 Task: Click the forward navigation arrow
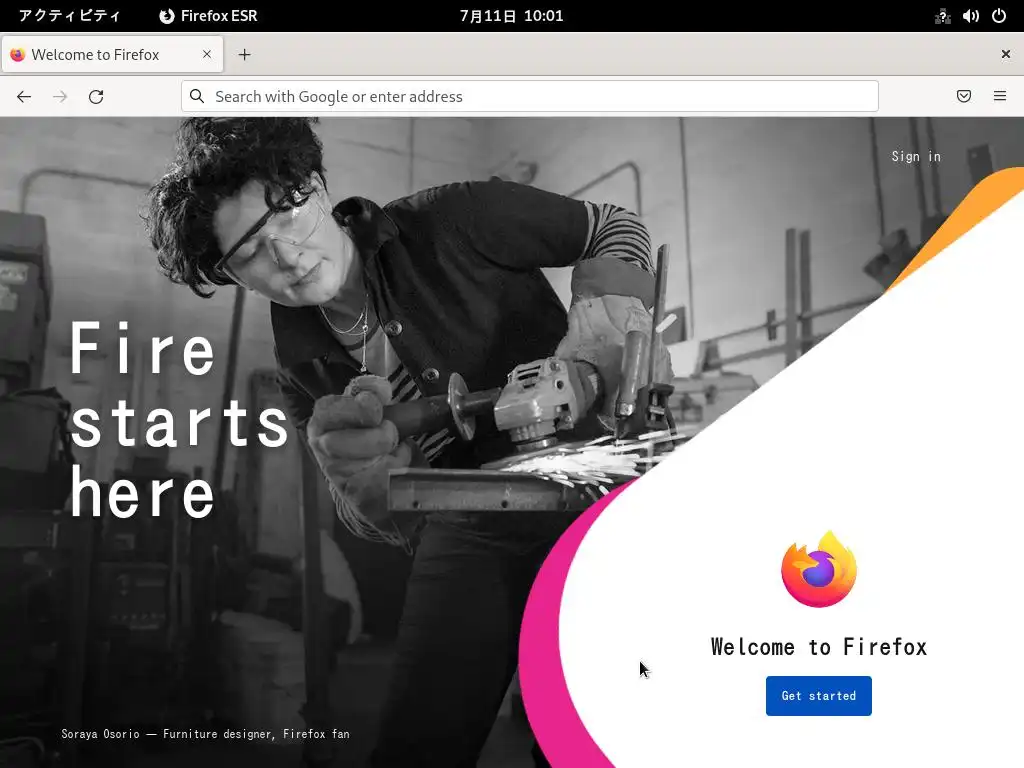click(60, 97)
